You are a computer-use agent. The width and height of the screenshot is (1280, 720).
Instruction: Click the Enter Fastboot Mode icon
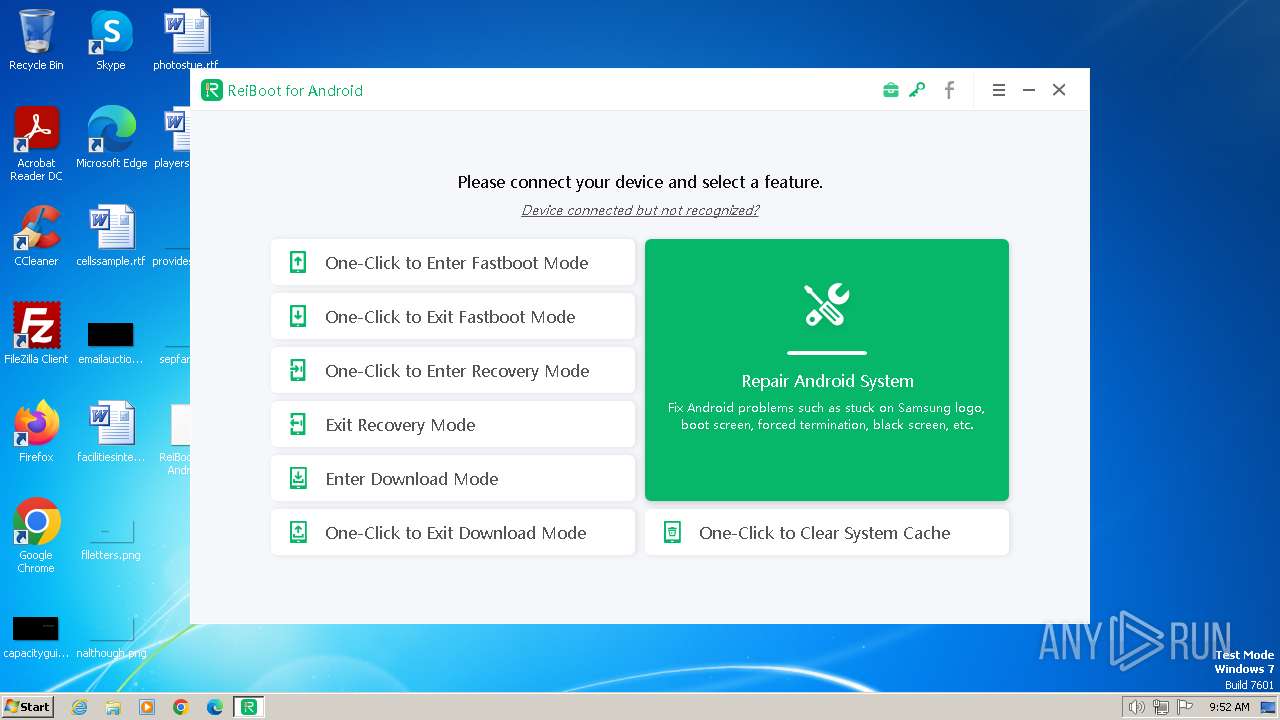298,263
